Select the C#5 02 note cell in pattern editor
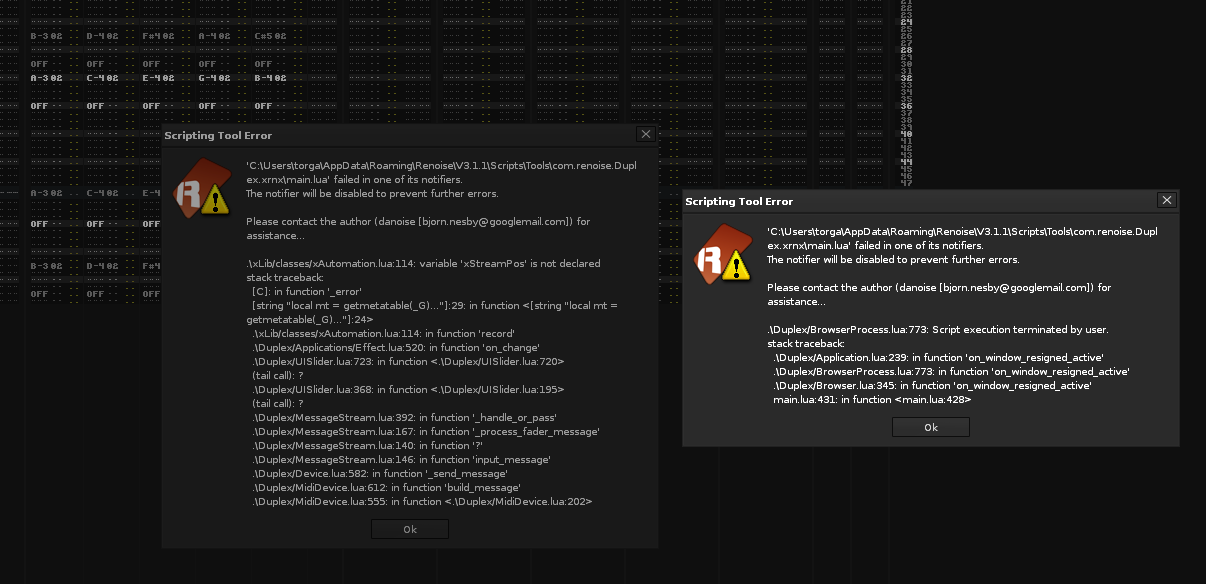Image resolution: width=1206 pixels, height=584 pixels. [270, 36]
